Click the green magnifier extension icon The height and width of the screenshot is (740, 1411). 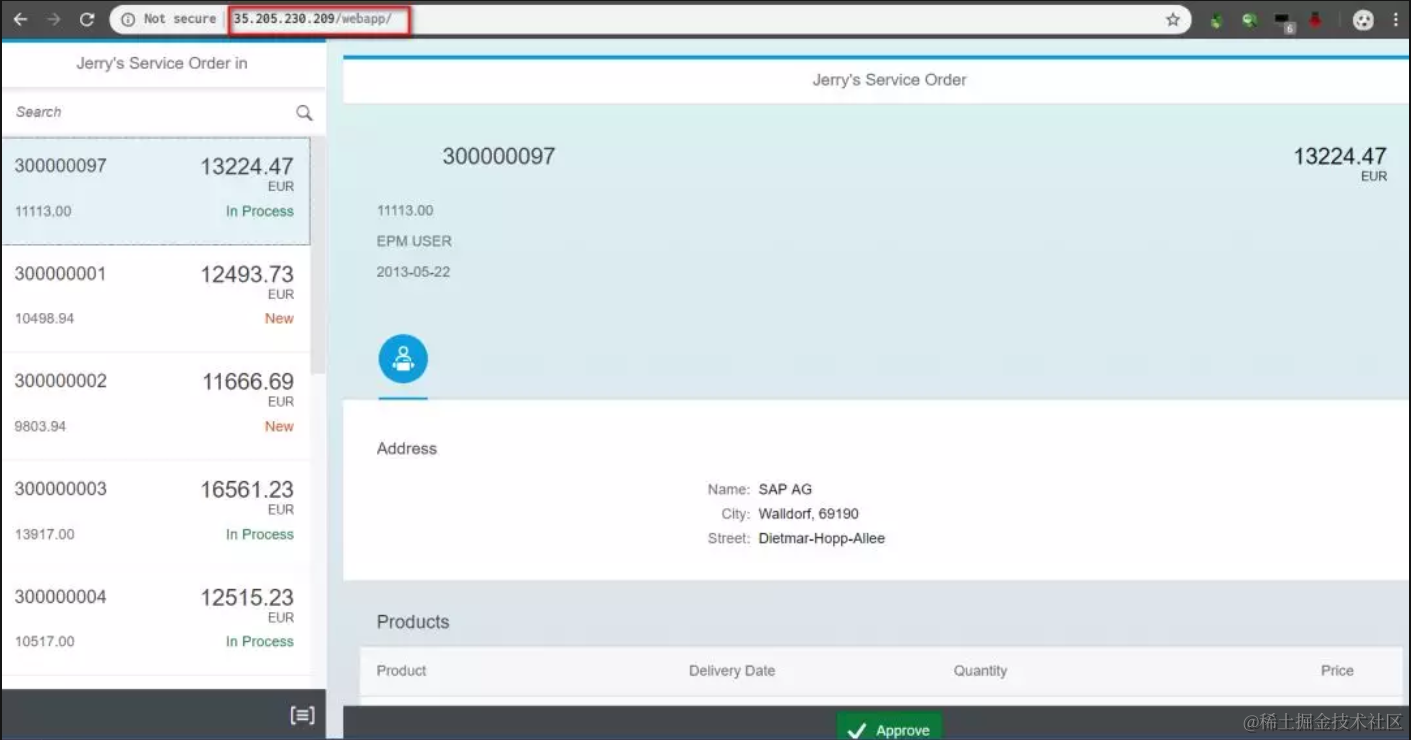[x=1249, y=18]
